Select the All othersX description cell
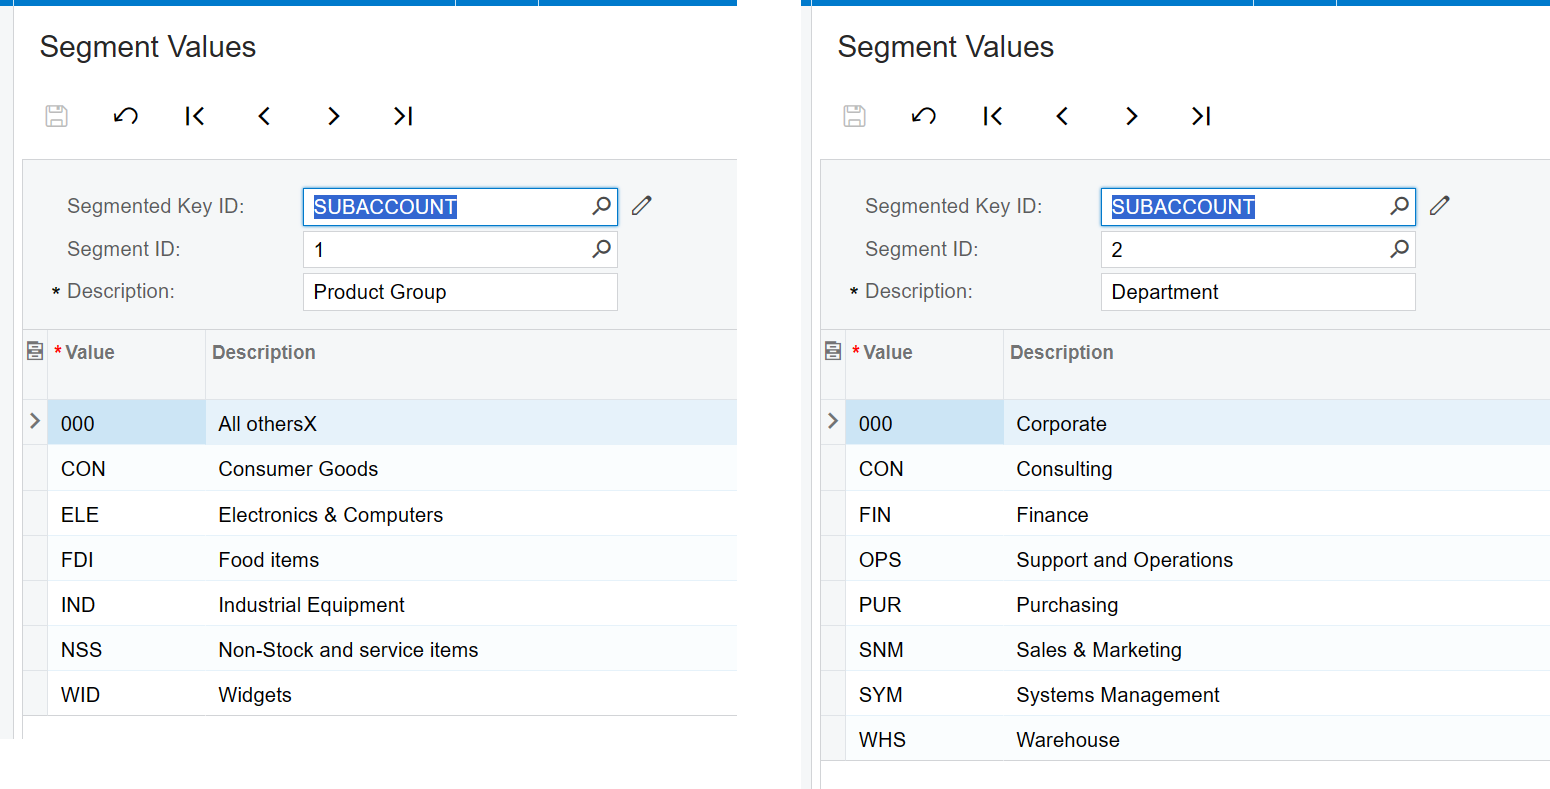Image resolution: width=1550 pixels, height=789 pixels. pos(471,423)
